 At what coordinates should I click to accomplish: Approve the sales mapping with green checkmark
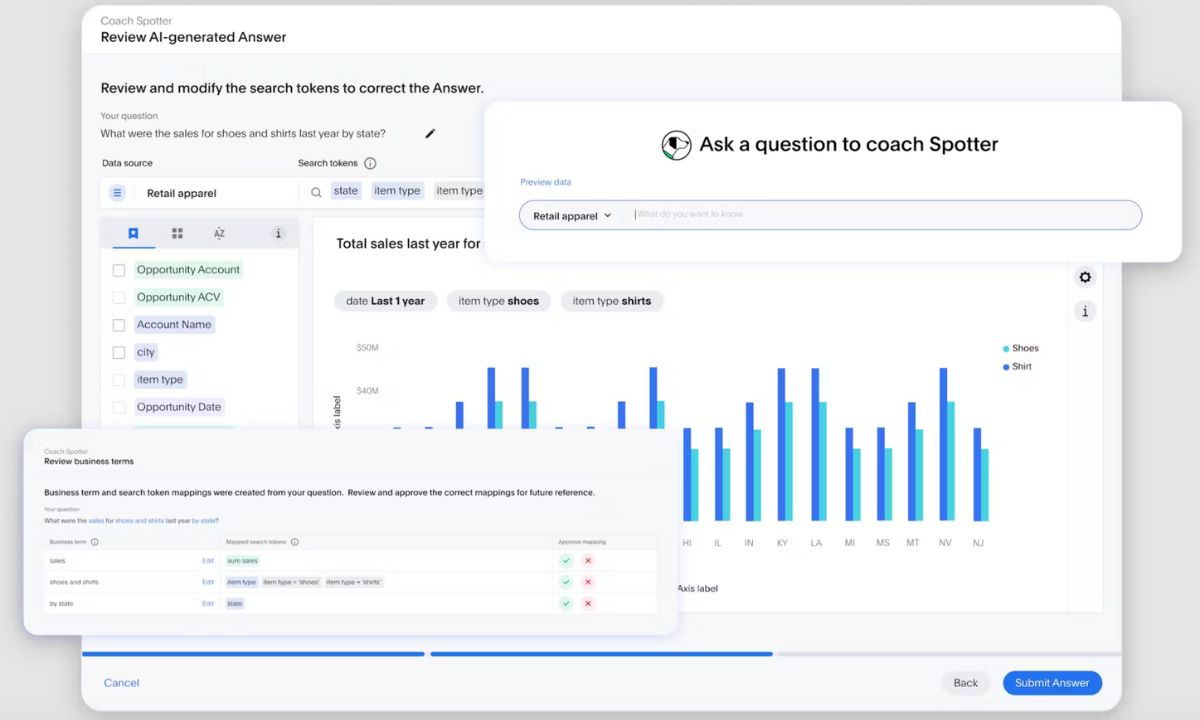566,561
